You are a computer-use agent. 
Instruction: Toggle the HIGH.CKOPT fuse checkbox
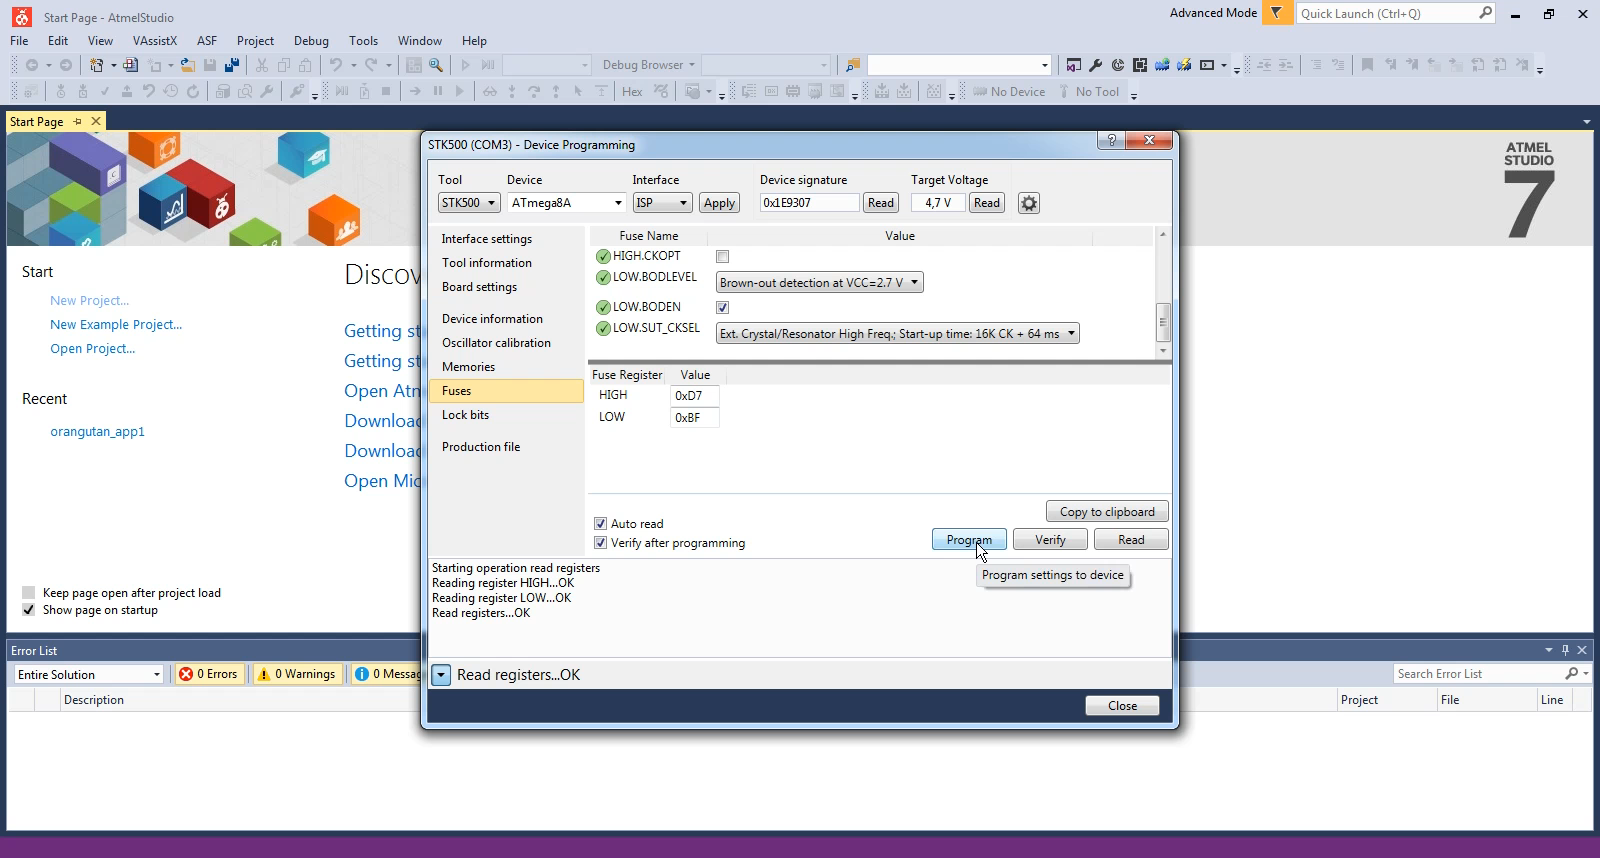click(723, 257)
